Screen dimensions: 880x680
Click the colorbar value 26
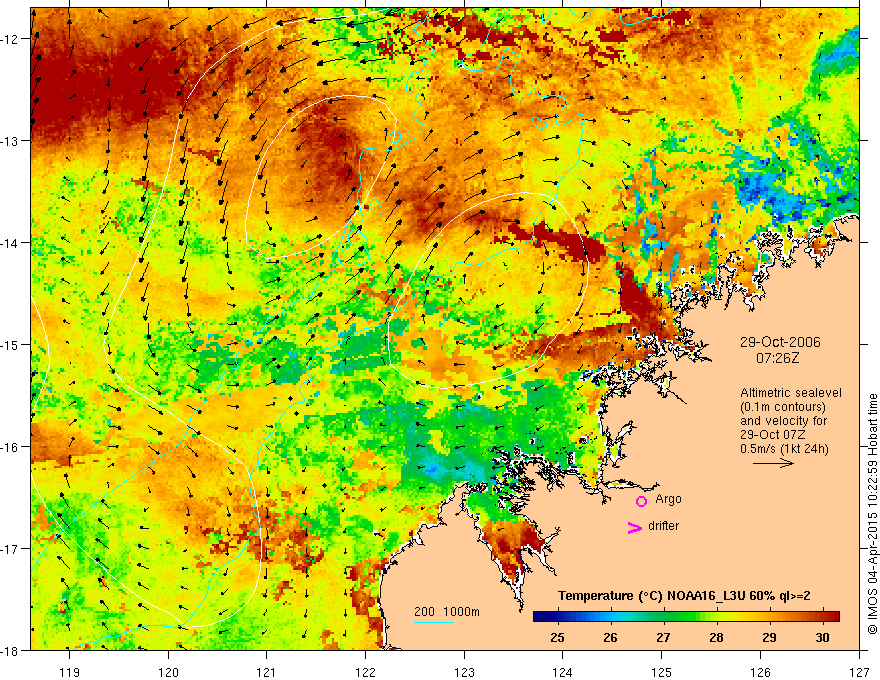[610, 637]
